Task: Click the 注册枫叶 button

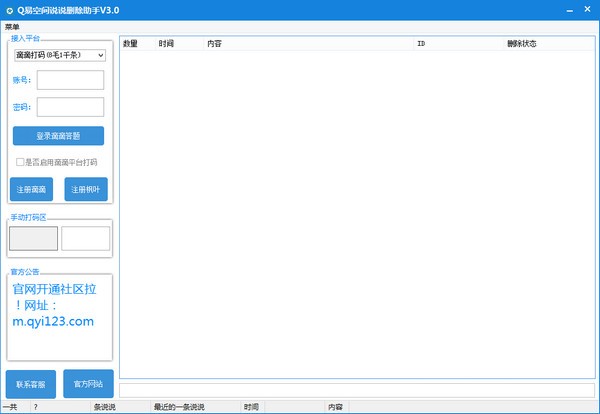Action: (86, 189)
